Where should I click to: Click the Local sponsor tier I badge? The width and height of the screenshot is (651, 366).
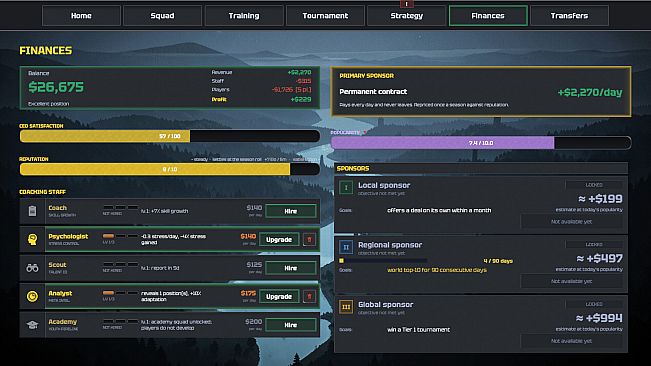(345, 188)
